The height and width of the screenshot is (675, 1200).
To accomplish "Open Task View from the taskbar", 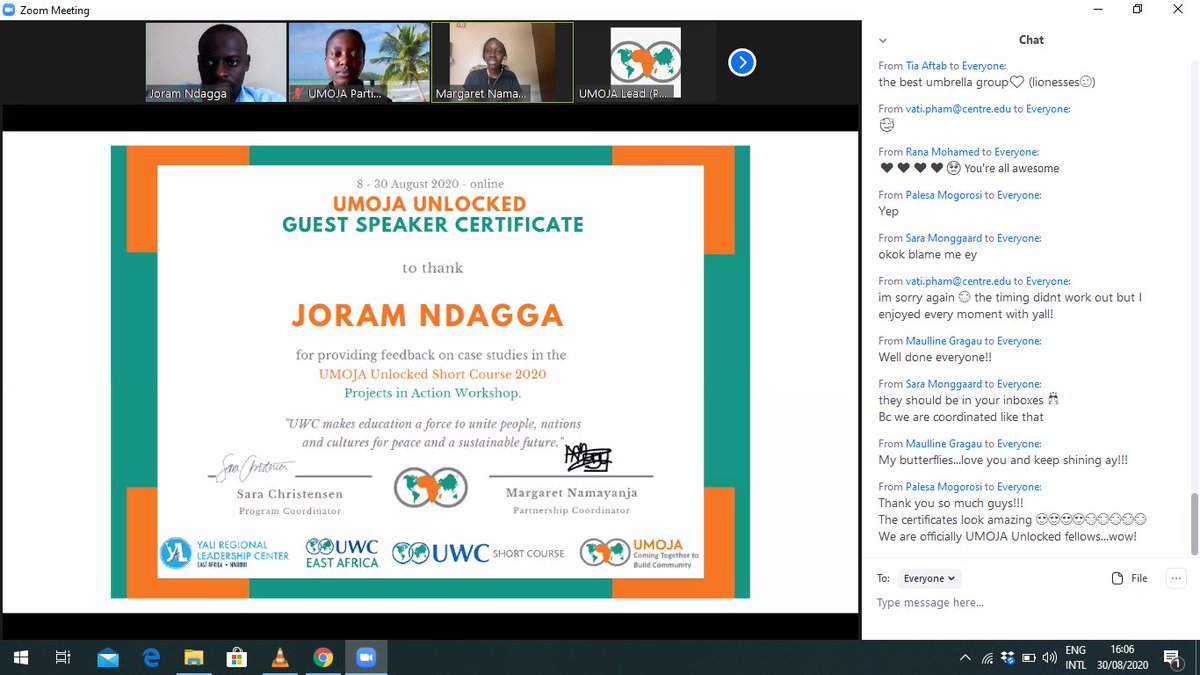I will tap(62, 657).
